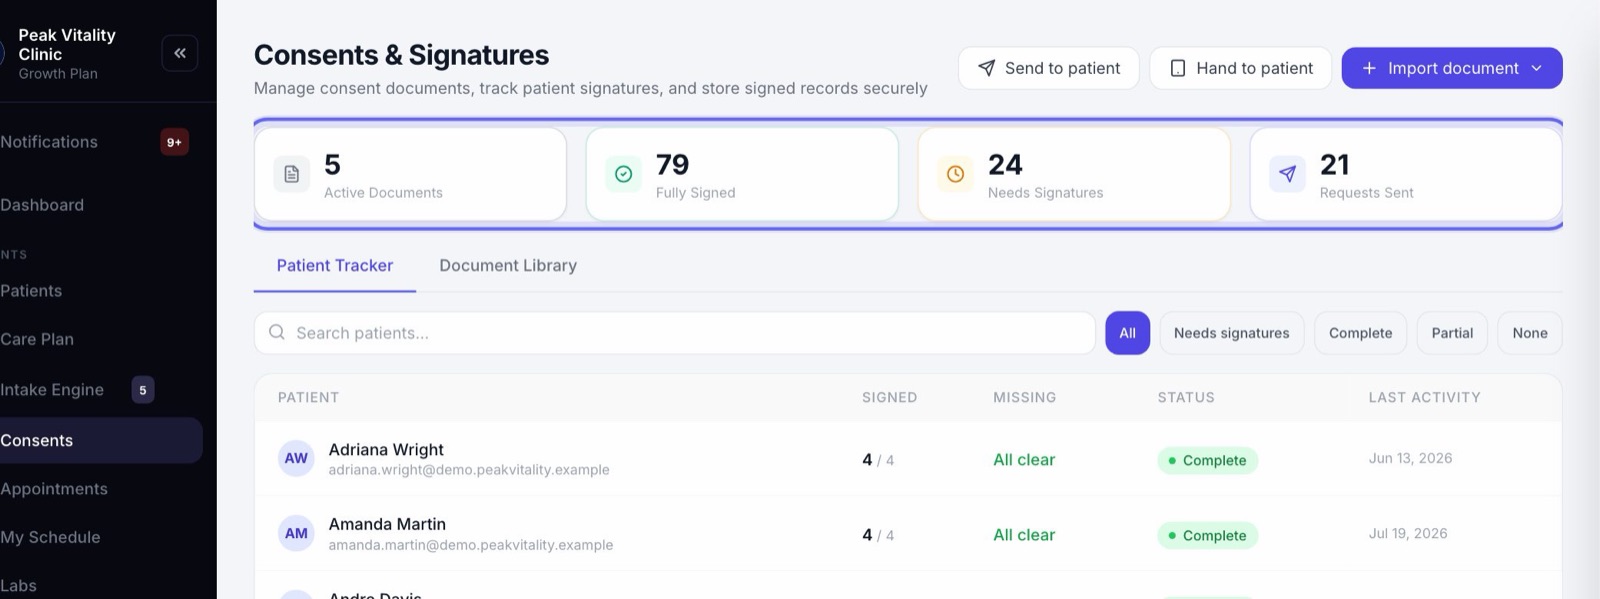Collapse the sidebar with double-chevron icon

(x=180, y=53)
